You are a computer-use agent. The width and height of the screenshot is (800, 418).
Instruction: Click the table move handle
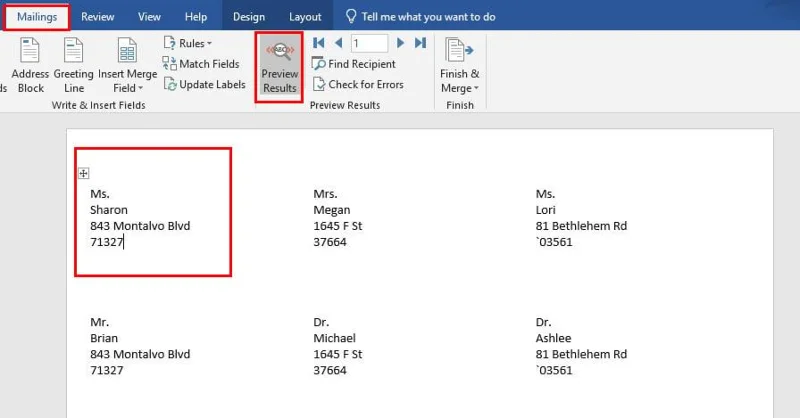(84, 174)
